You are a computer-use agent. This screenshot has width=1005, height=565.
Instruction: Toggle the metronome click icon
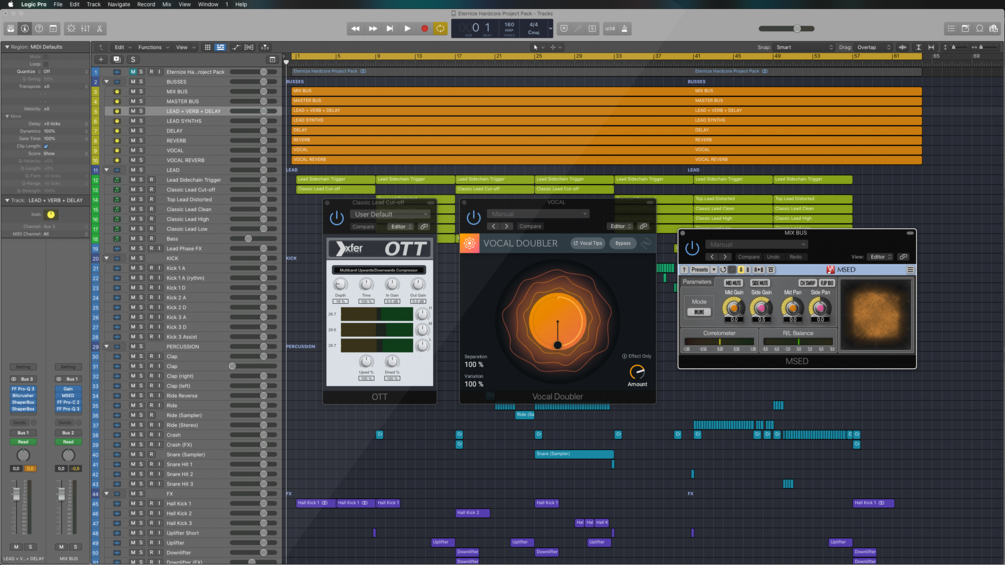pos(624,28)
